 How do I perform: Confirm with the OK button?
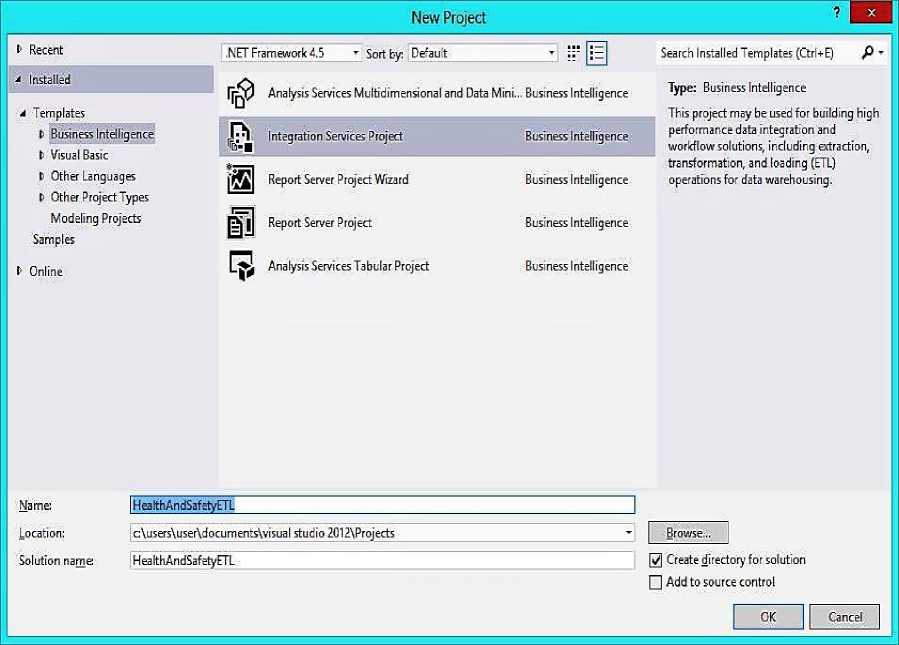[768, 617]
